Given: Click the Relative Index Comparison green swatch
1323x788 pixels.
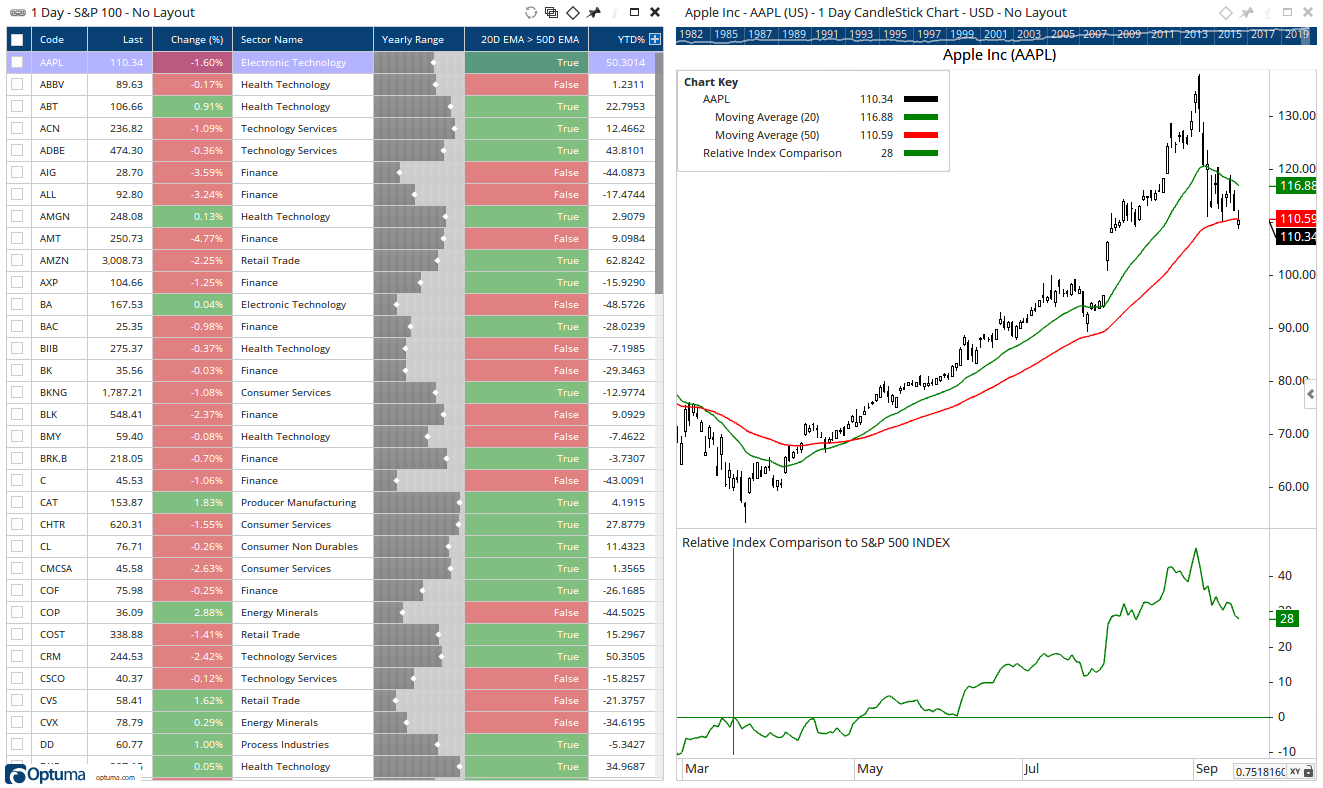Looking at the screenshot, I should [x=920, y=153].
